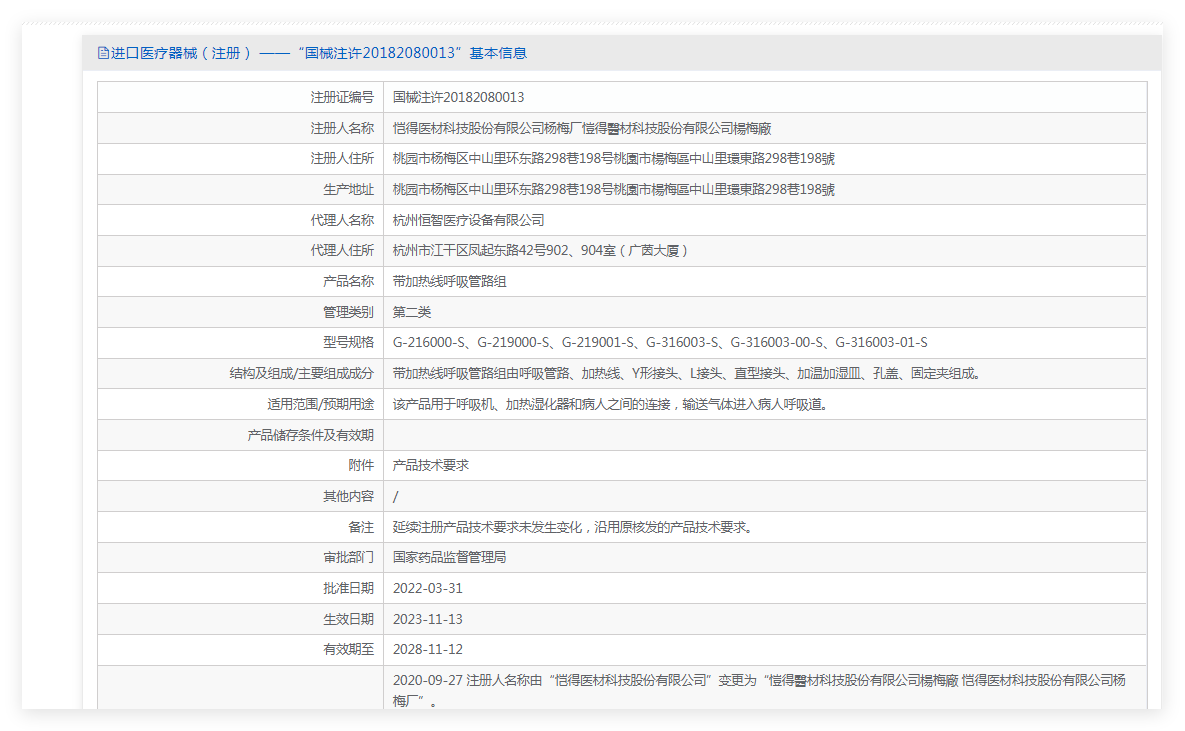The image size is (1185, 731).
Task: Select the value 国家药品监督管理局
Action: click(450, 558)
